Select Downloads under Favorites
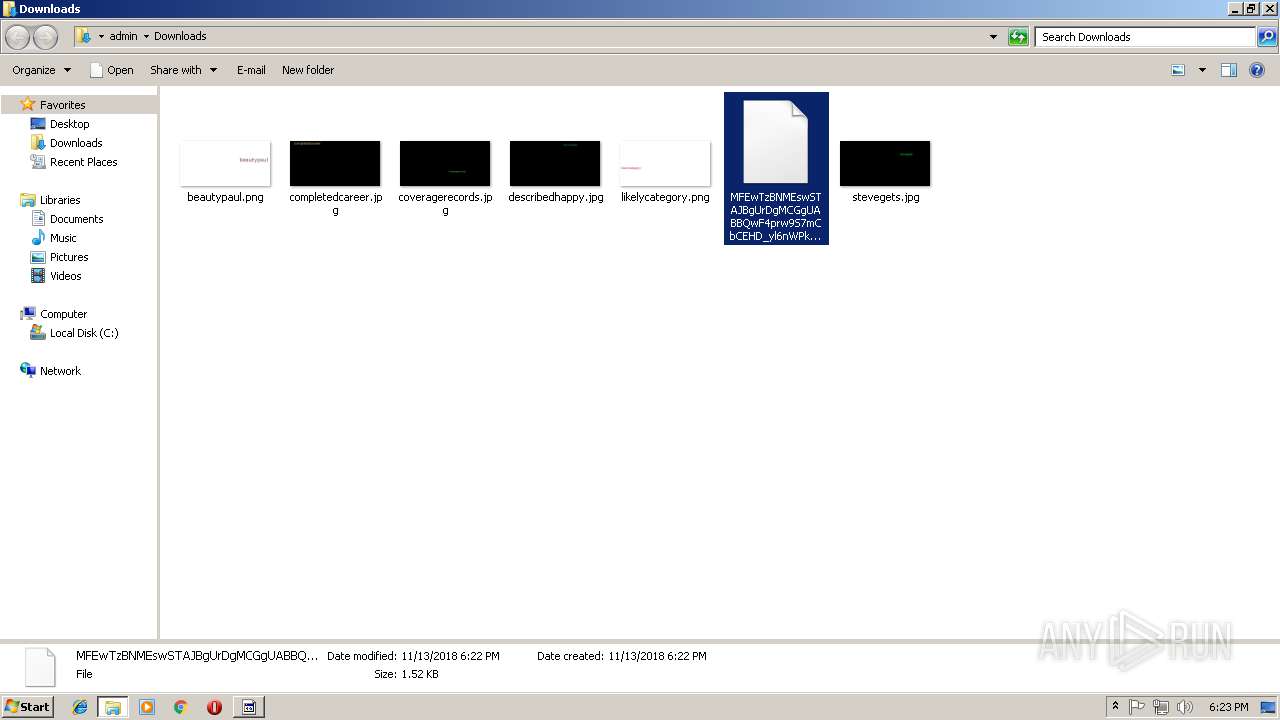The height and width of the screenshot is (720, 1280). tap(76, 143)
